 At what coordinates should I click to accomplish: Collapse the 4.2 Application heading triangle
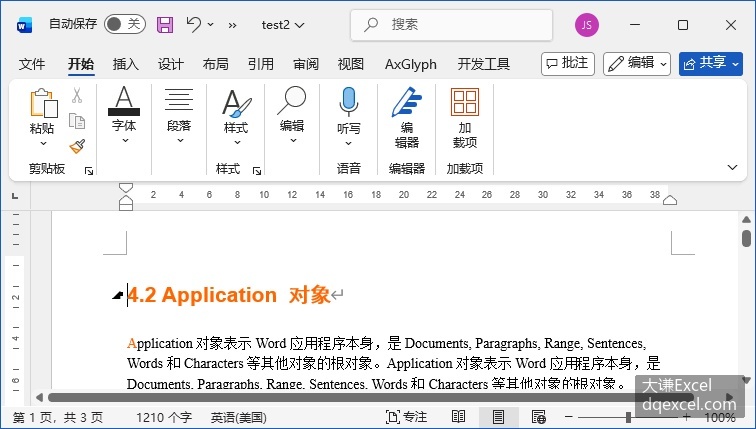(x=117, y=295)
